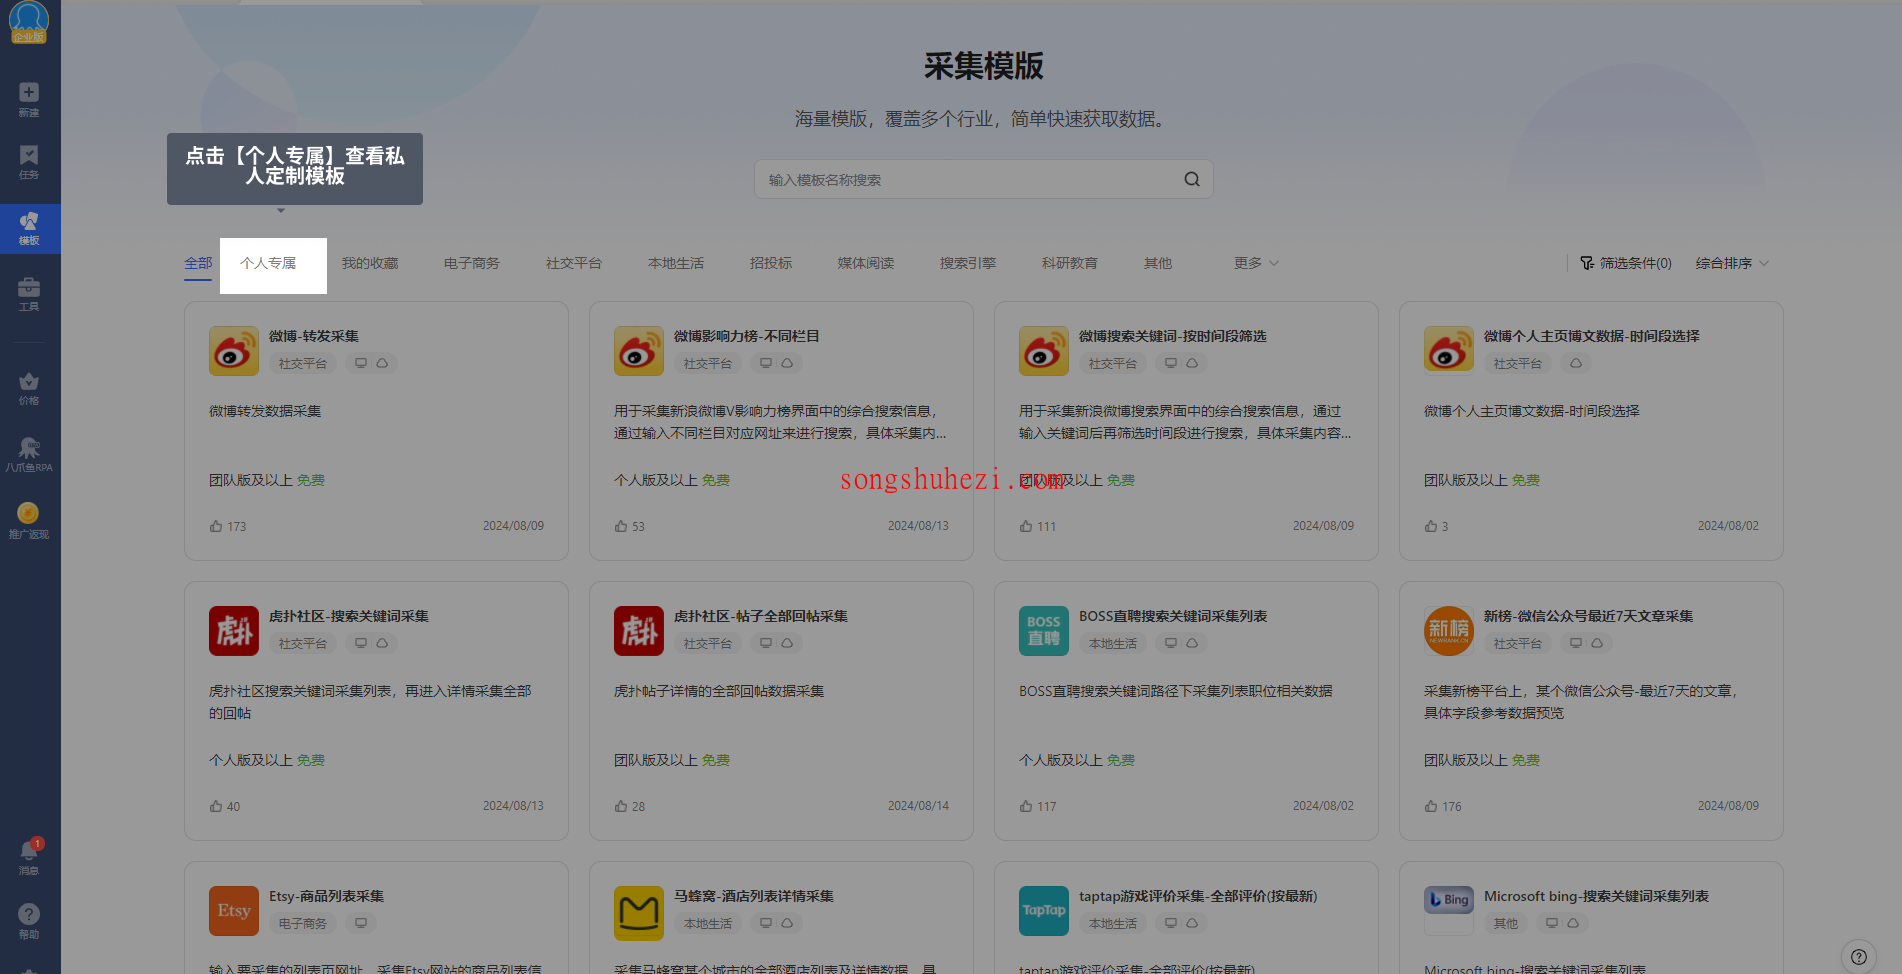Screen dimensions: 1902x974
Task: Click 电子商务 tag on Etsy card
Action: 303,924
